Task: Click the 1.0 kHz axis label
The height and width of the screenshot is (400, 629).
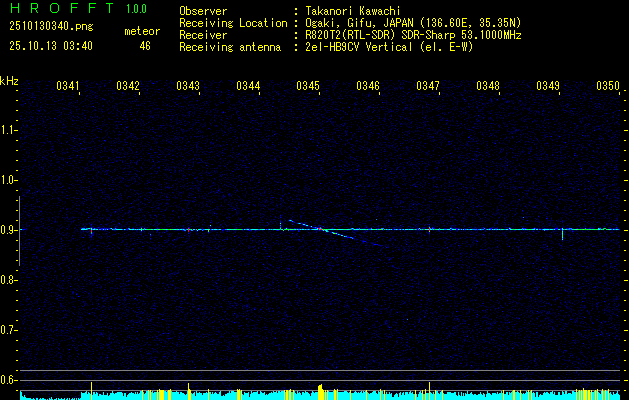Action: tap(7, 180)
